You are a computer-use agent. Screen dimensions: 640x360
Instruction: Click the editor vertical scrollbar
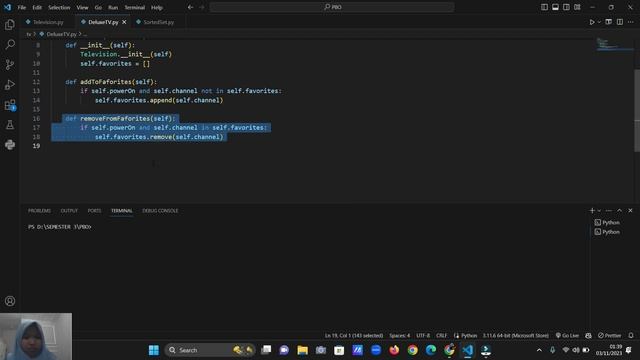[x=637, y=110]
